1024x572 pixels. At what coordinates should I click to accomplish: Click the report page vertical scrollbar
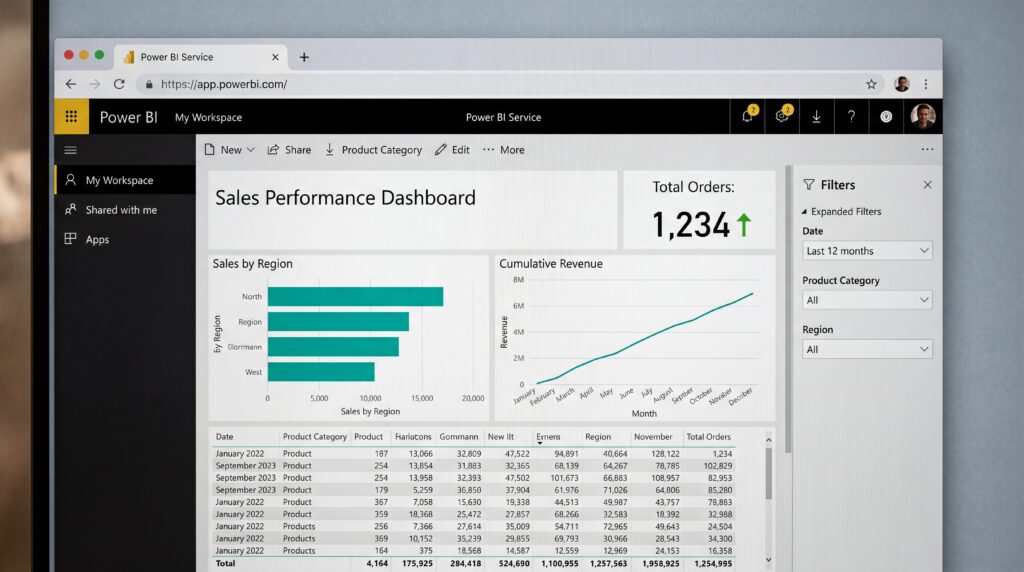coord(788,310)
